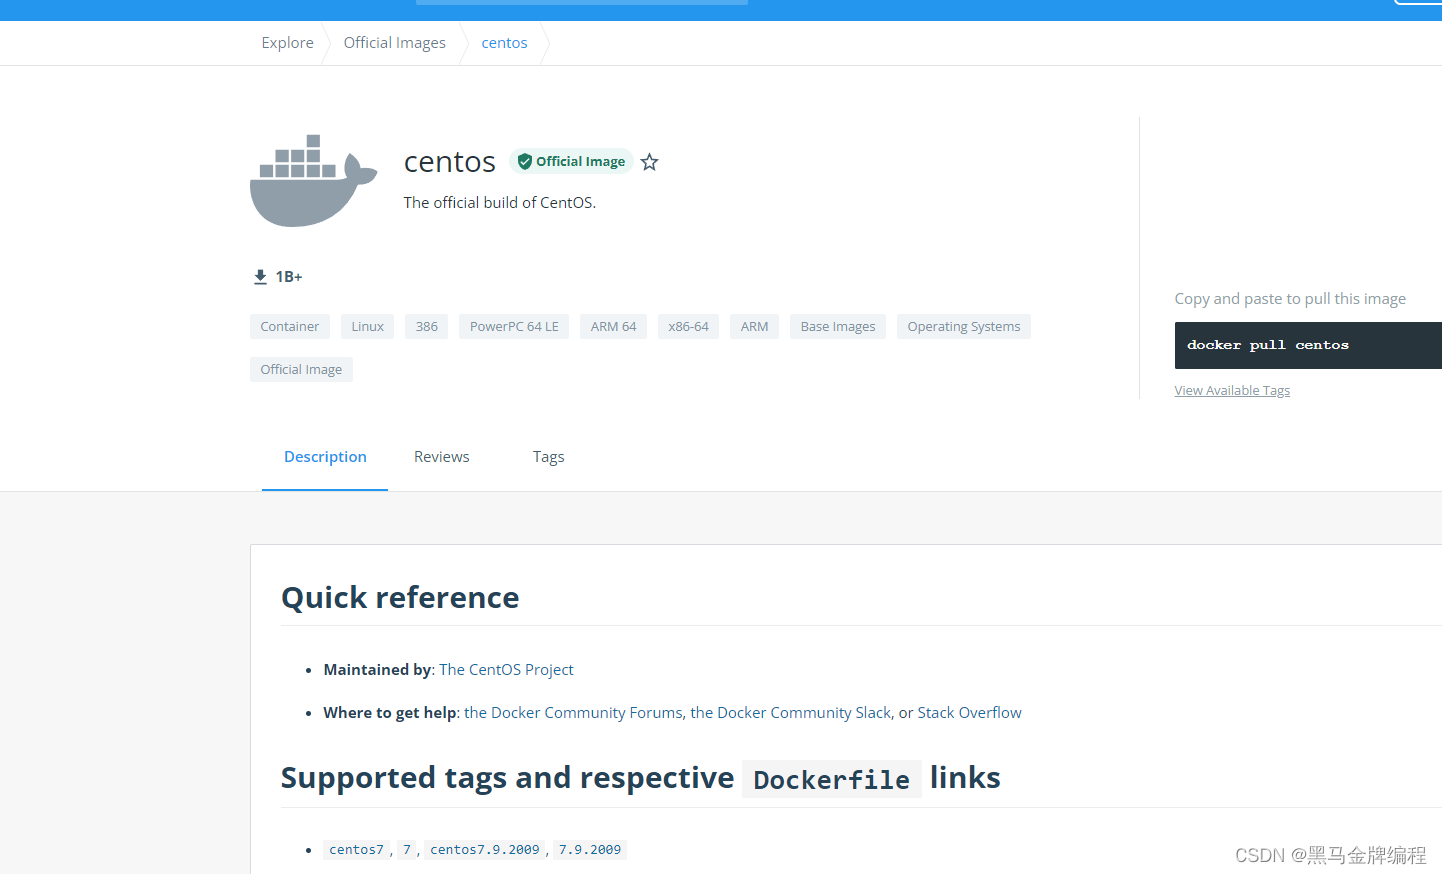Screen dimensions: 1442x874
Task: Open the centos7 tag Dockerfile link
Action: click(356, 850)
